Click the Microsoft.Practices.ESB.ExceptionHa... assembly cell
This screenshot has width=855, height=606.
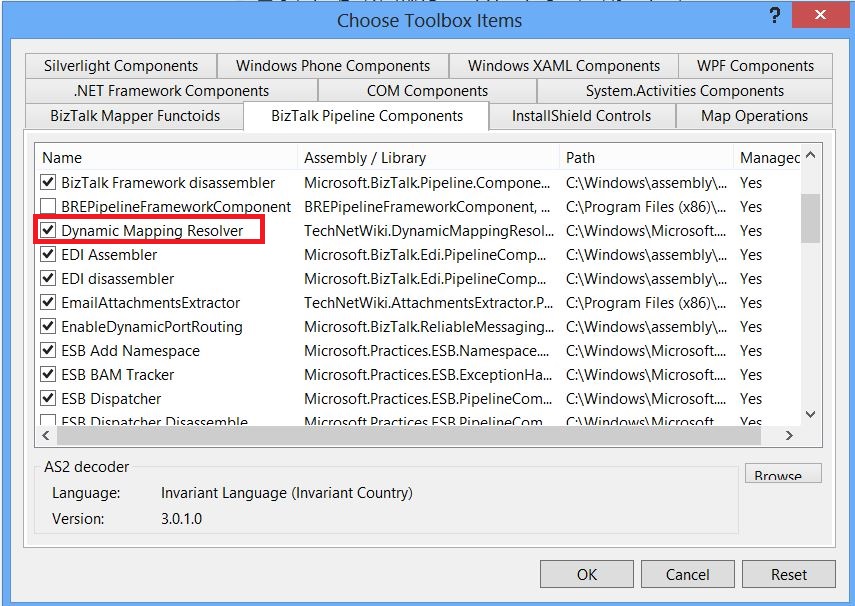click(x=428, y=375)
